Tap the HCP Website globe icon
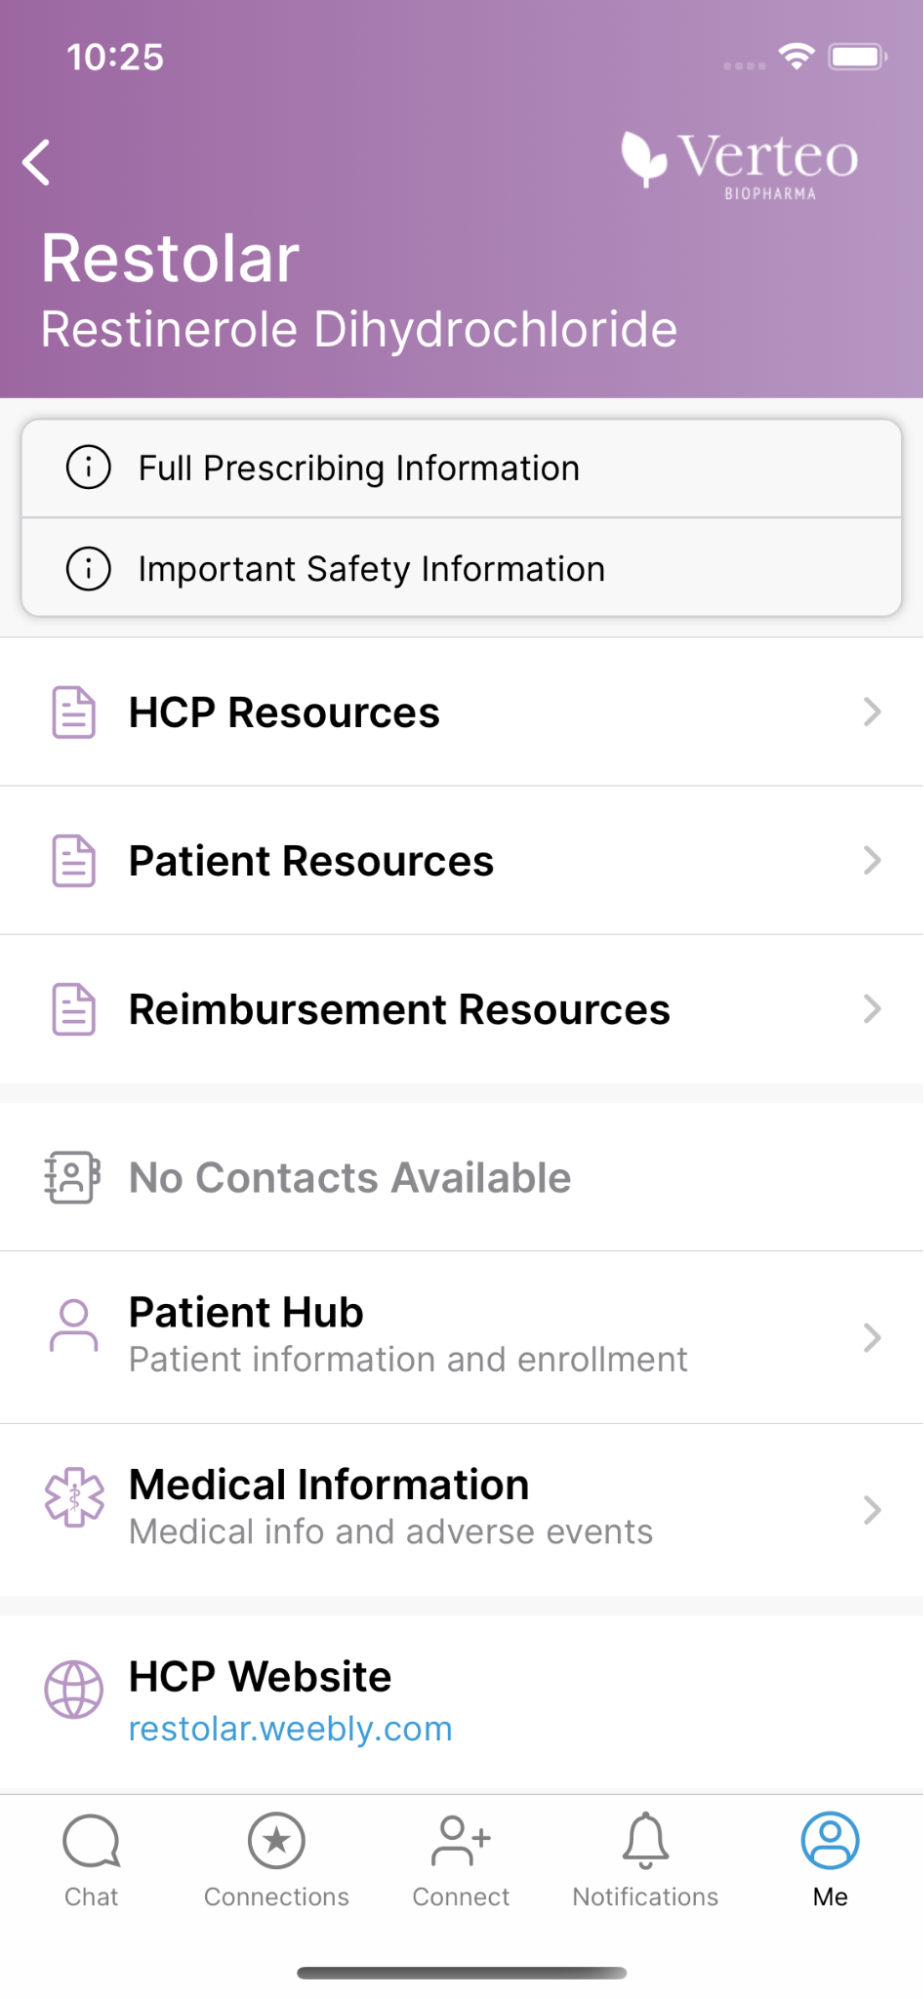 click(x=73, y=1690)
